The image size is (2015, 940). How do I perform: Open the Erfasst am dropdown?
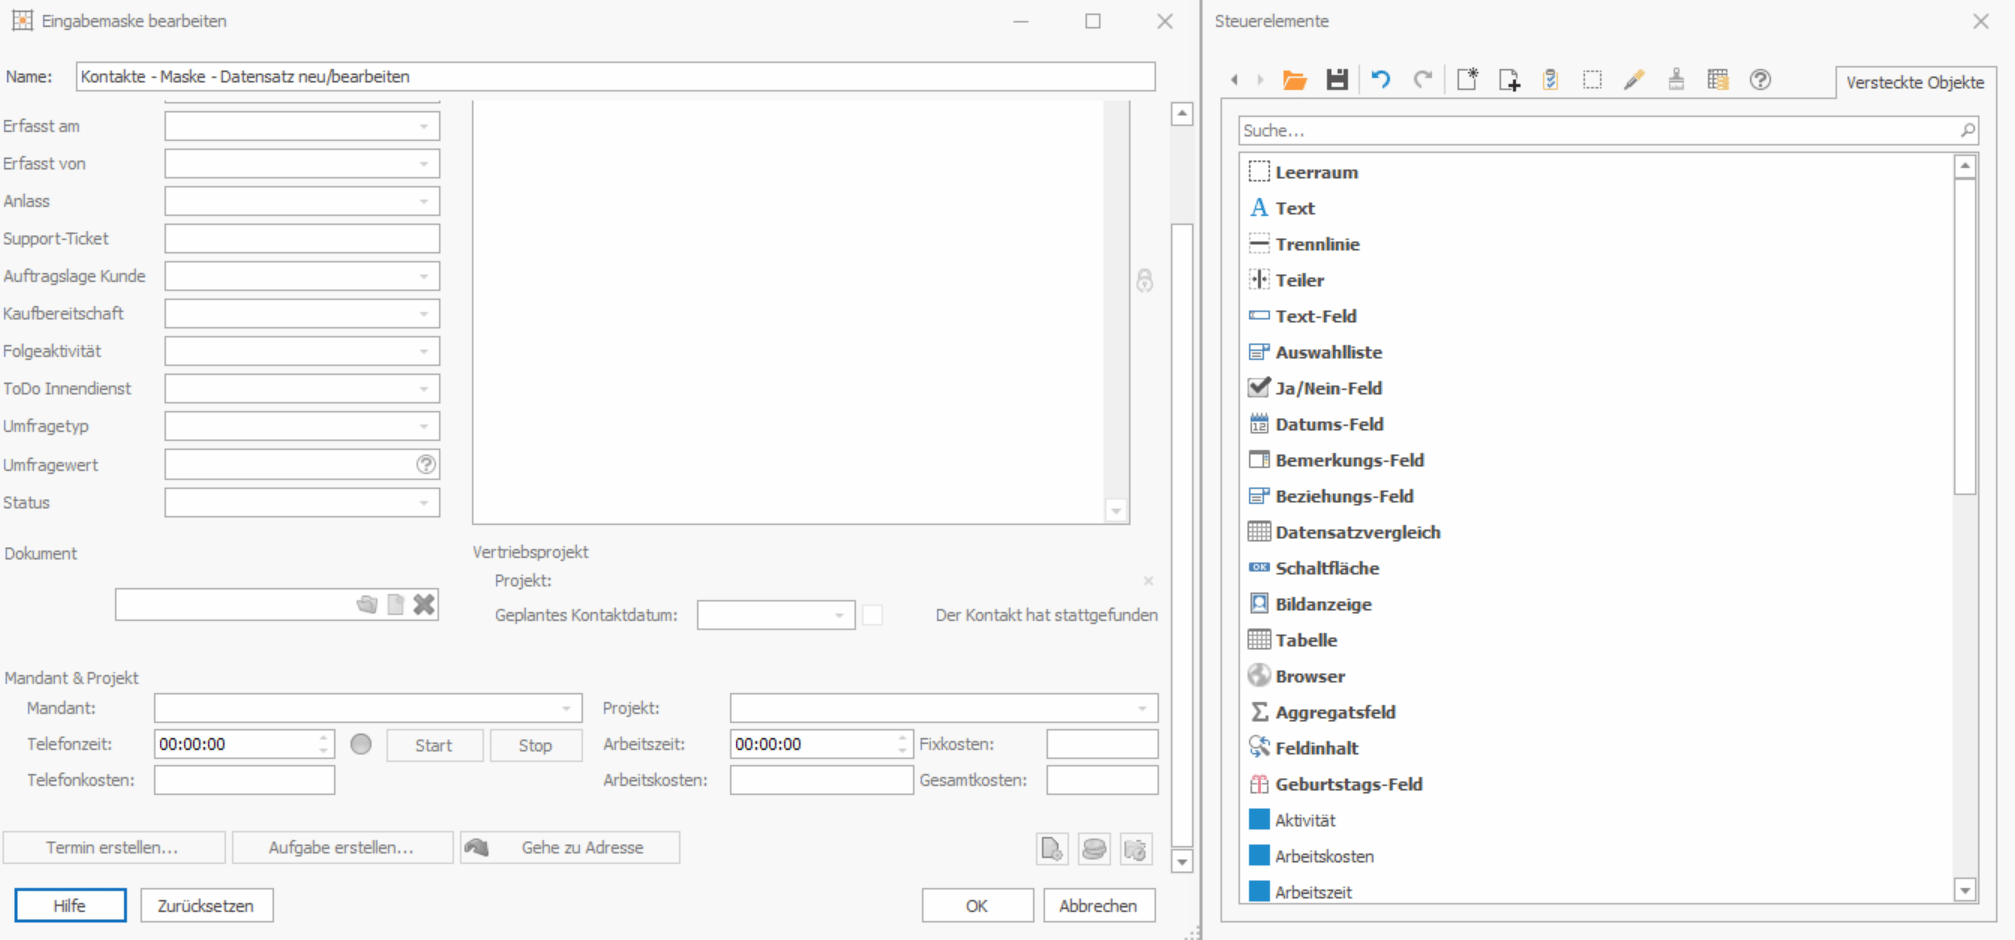point(424,127)
